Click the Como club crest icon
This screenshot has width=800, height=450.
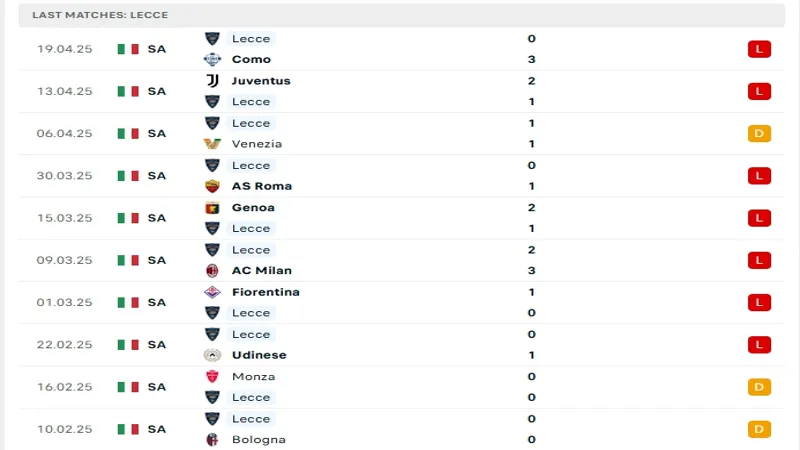pyautogui.click(x=212, y=59)
